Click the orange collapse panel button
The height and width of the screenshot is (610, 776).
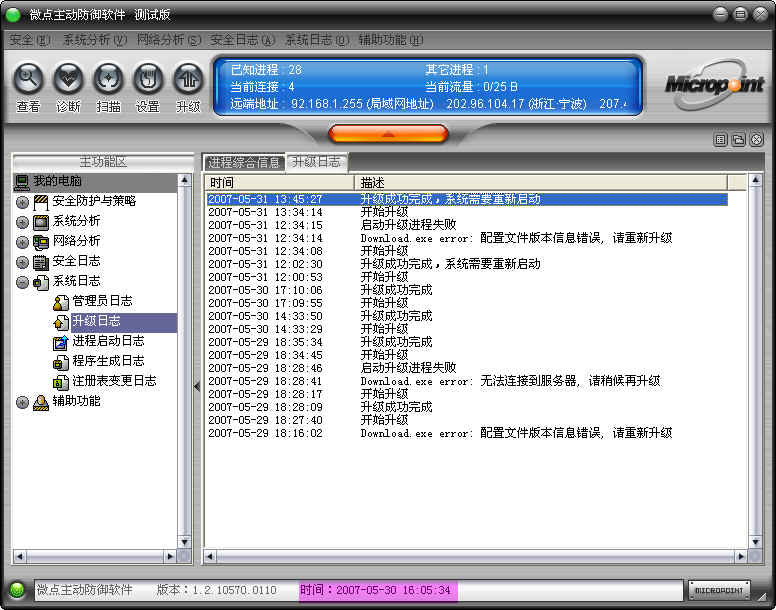click(388, 133)
